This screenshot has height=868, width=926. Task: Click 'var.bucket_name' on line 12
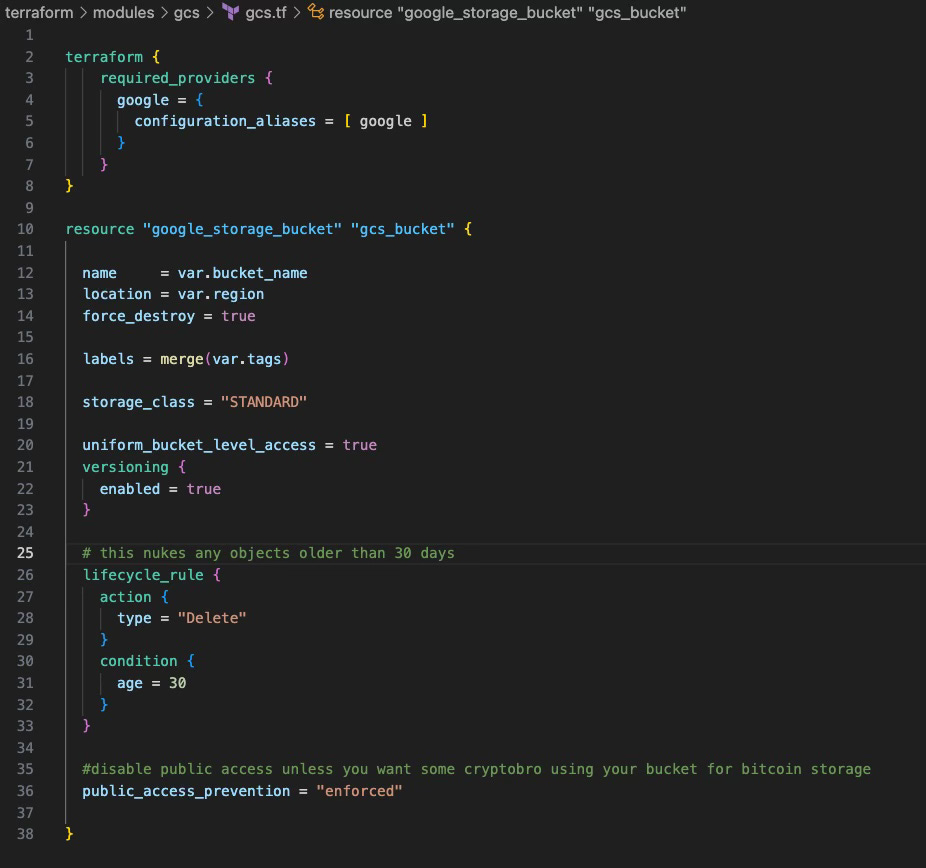[243, 273]
